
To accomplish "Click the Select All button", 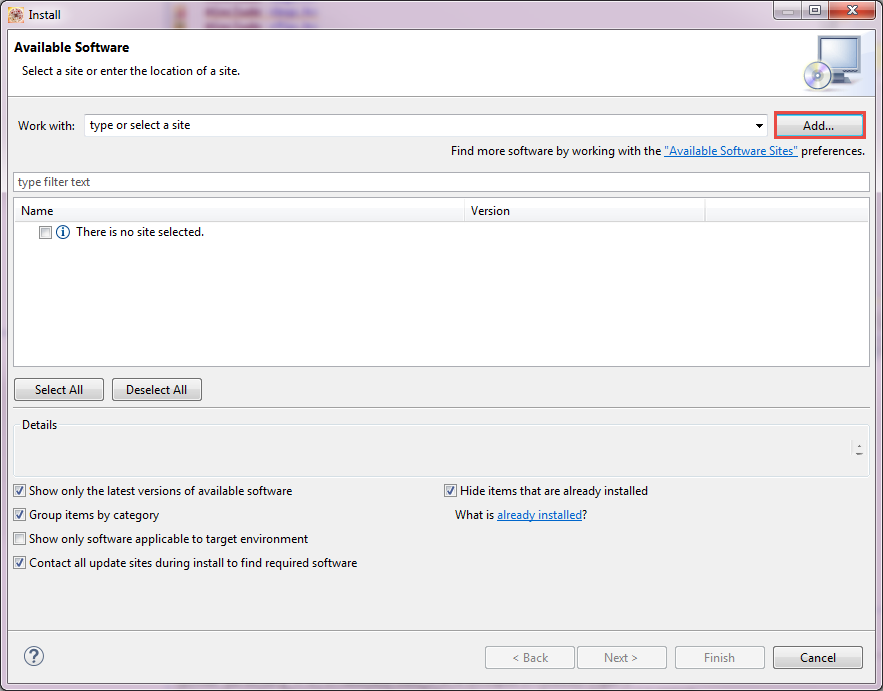I will coord(59,390).
